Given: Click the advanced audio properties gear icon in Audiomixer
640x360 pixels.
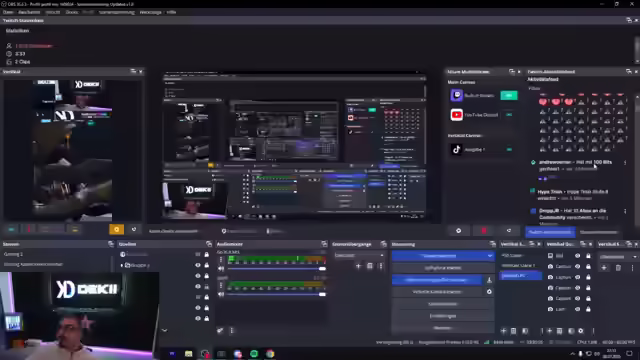Looking at the screenshot, I should point(220,330).
